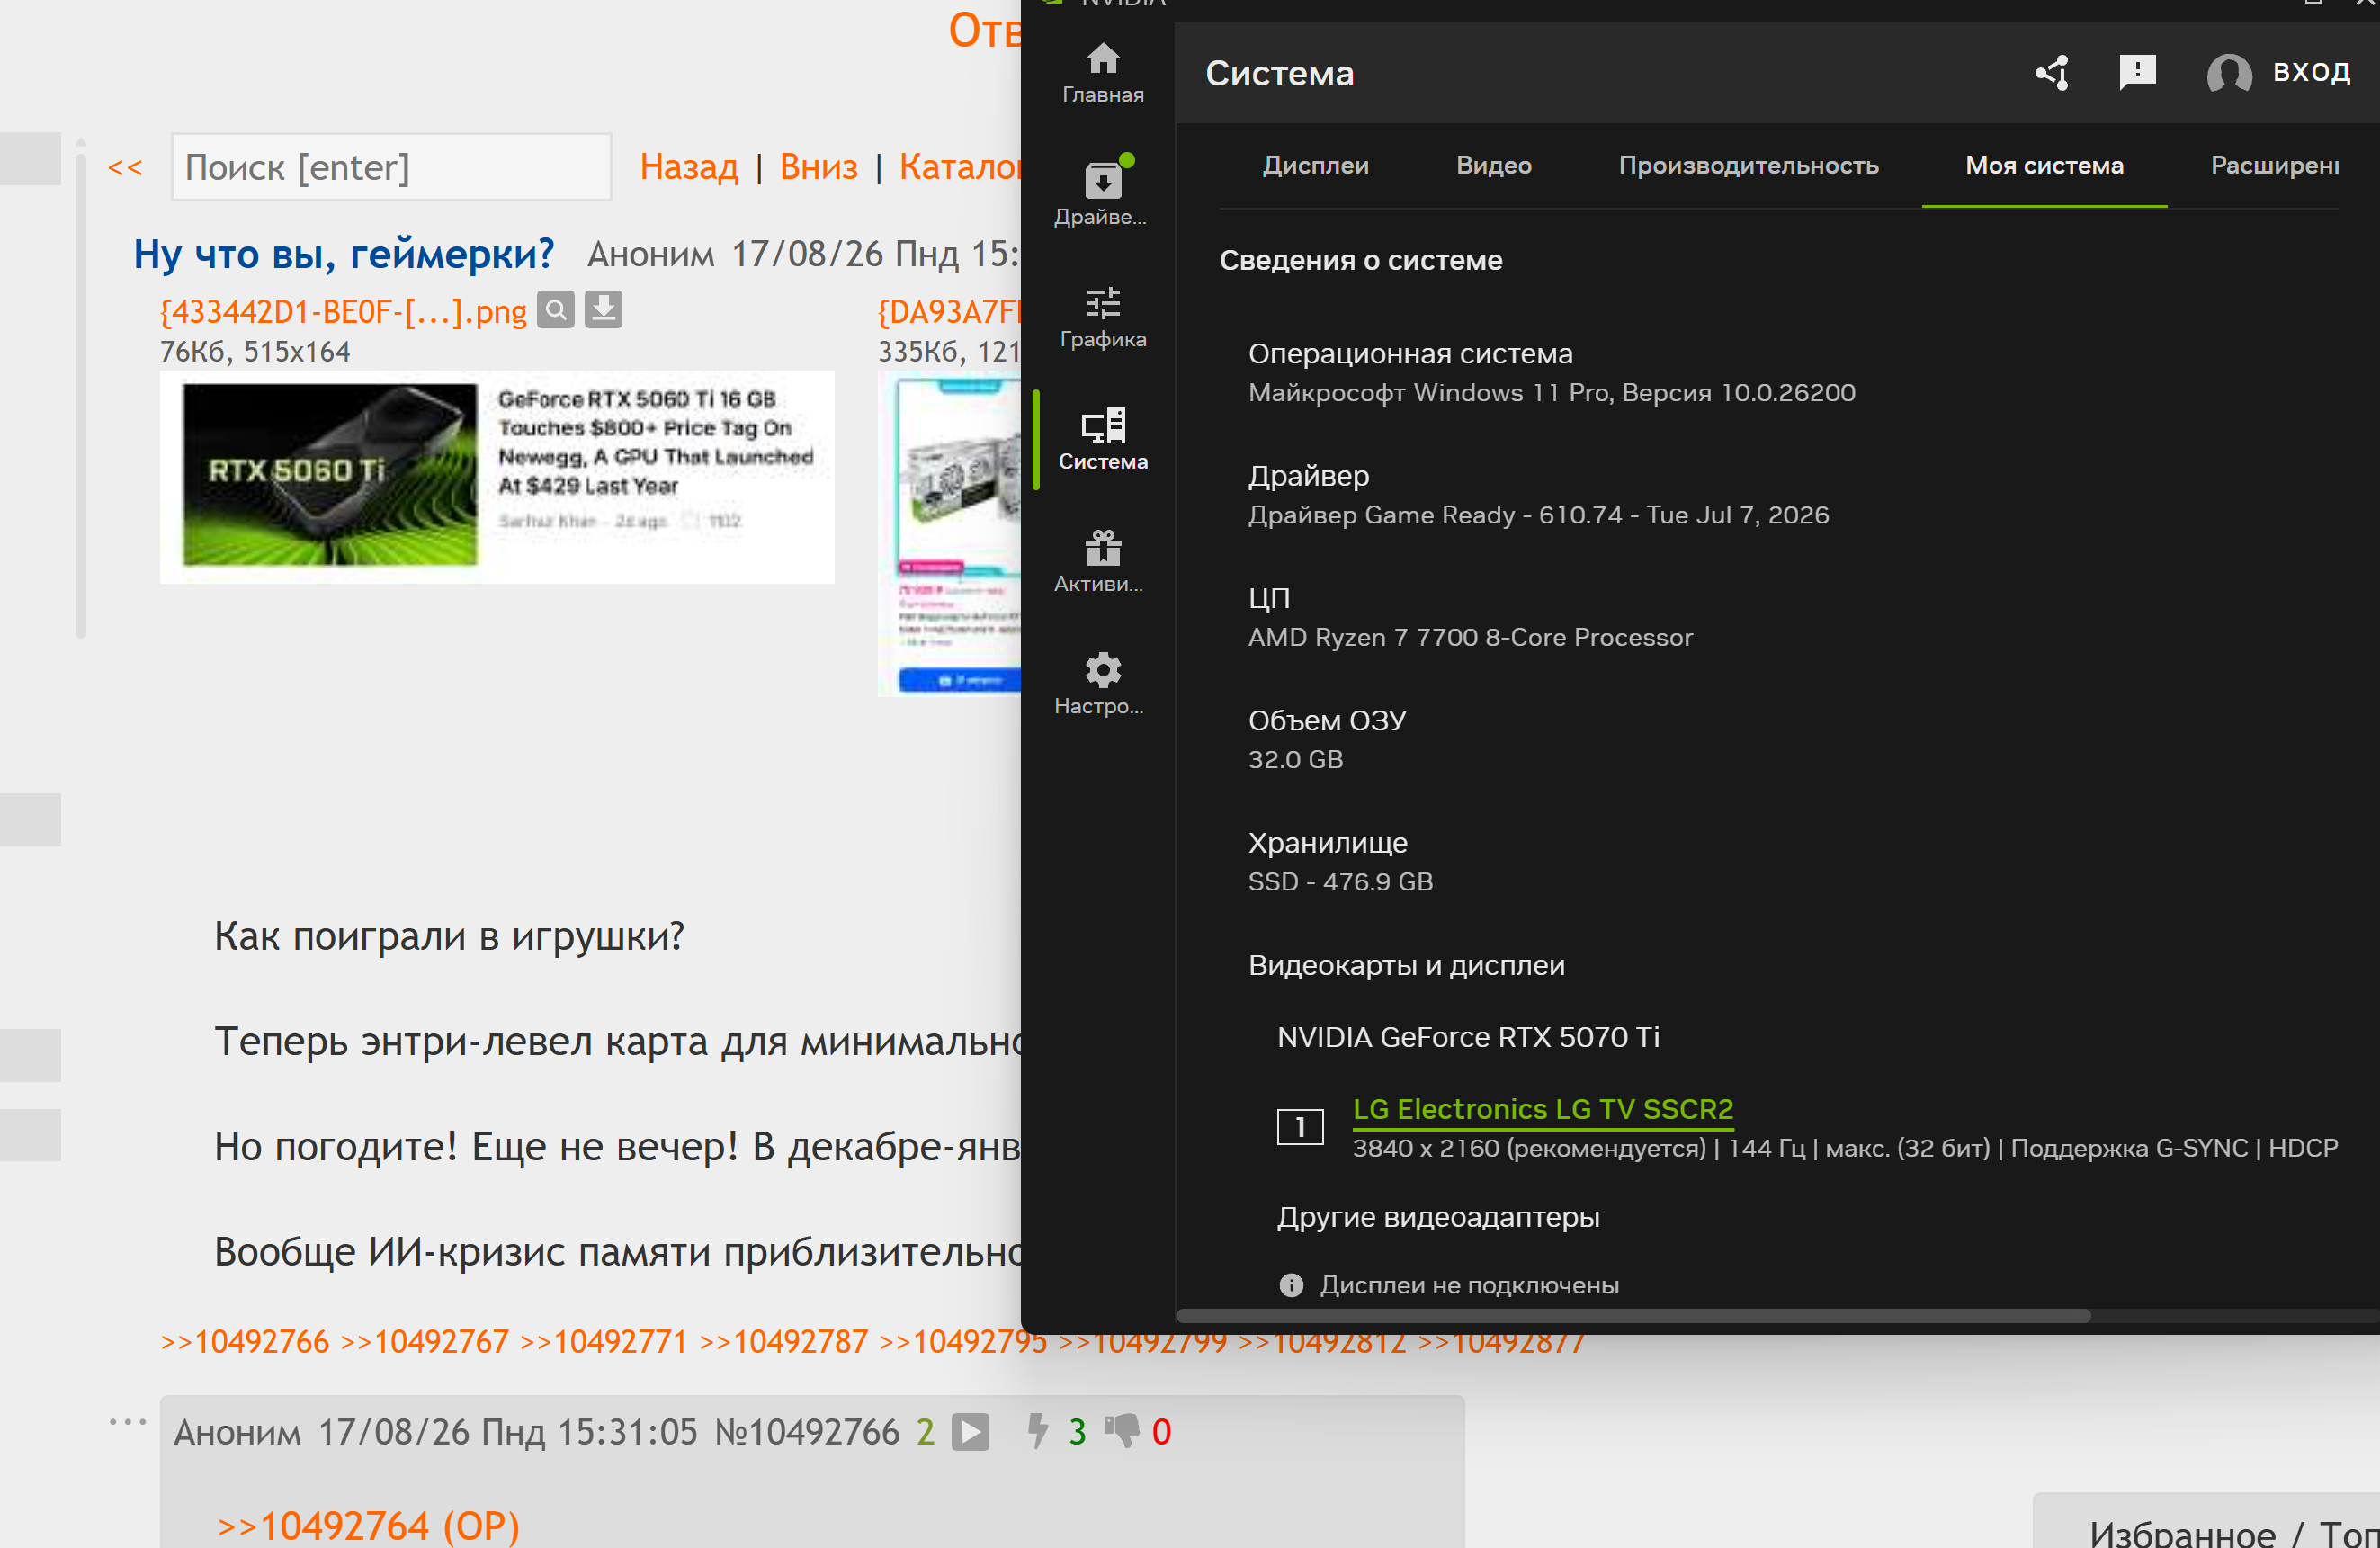Click the ВХОД login button
This screenshot has width=2380, height=1548.
click(x=2278, y=72)
